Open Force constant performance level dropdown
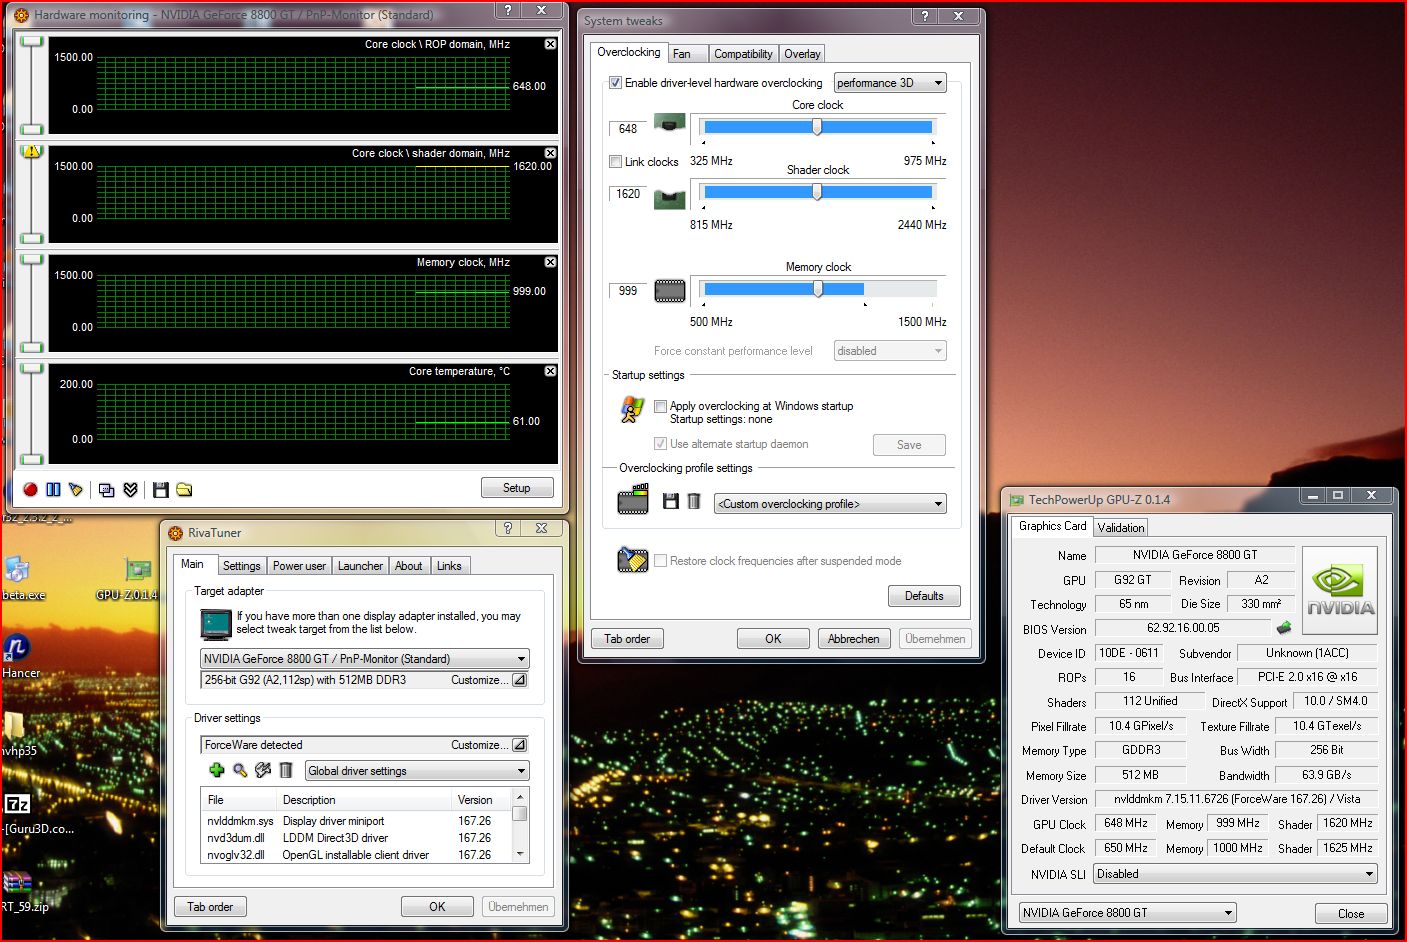The image size is (1407, 942). [x=890, y=351]
